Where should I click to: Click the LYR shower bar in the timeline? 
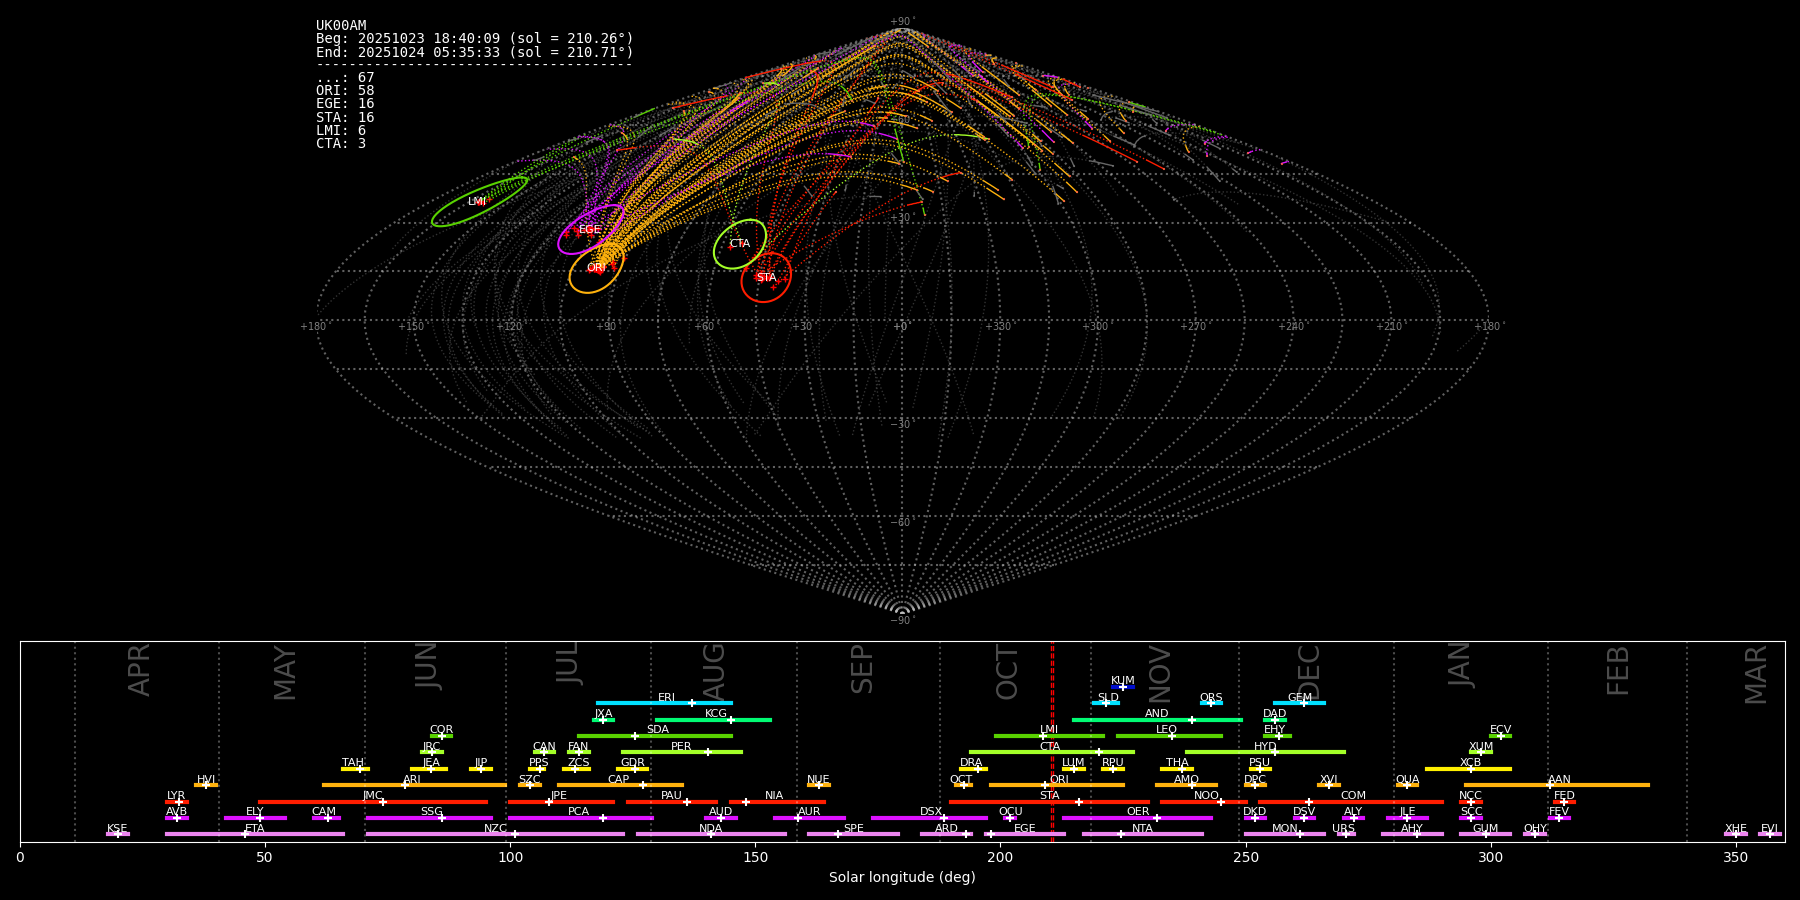(x=177, y=802)
